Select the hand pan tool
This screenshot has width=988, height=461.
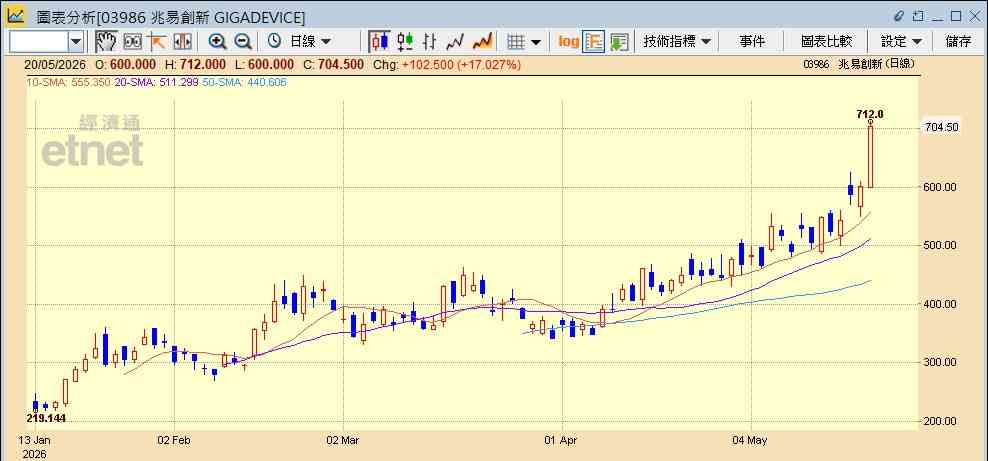point(106,42)
